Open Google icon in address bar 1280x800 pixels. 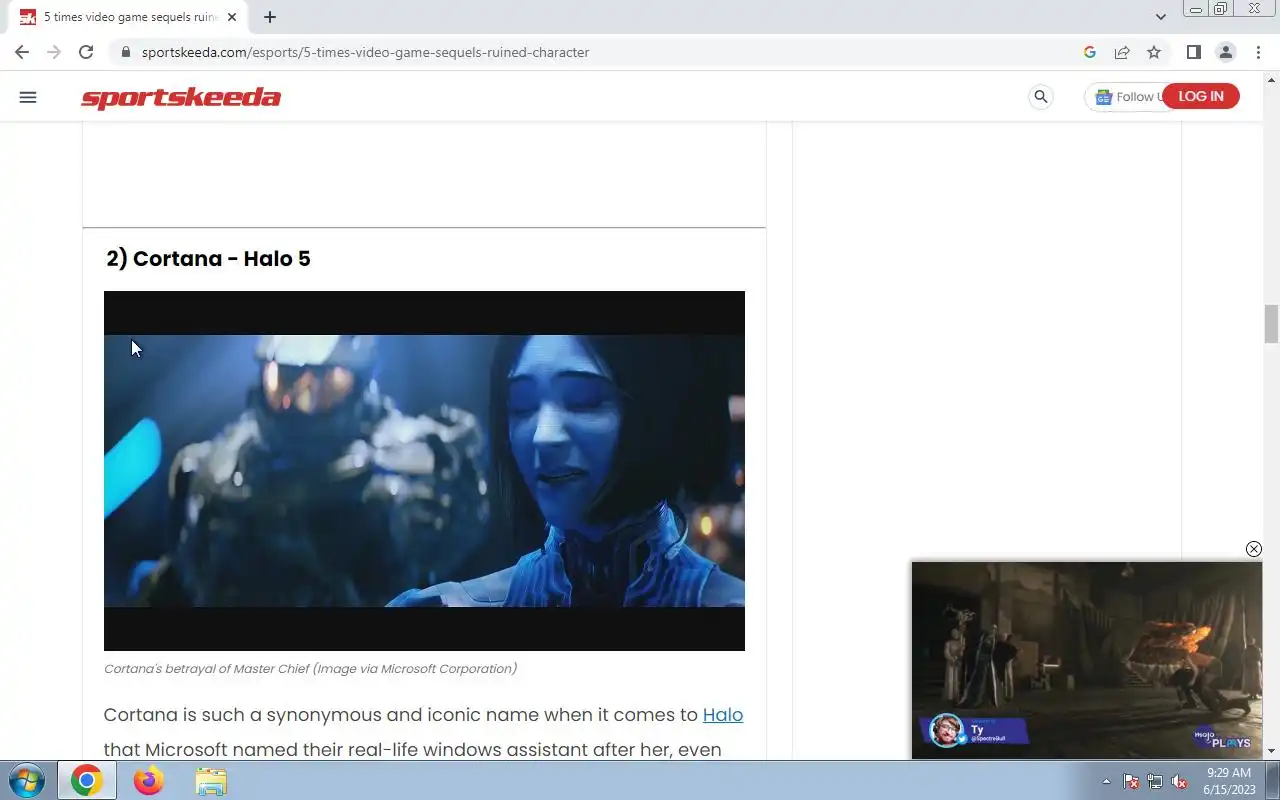coord(1090,52)
